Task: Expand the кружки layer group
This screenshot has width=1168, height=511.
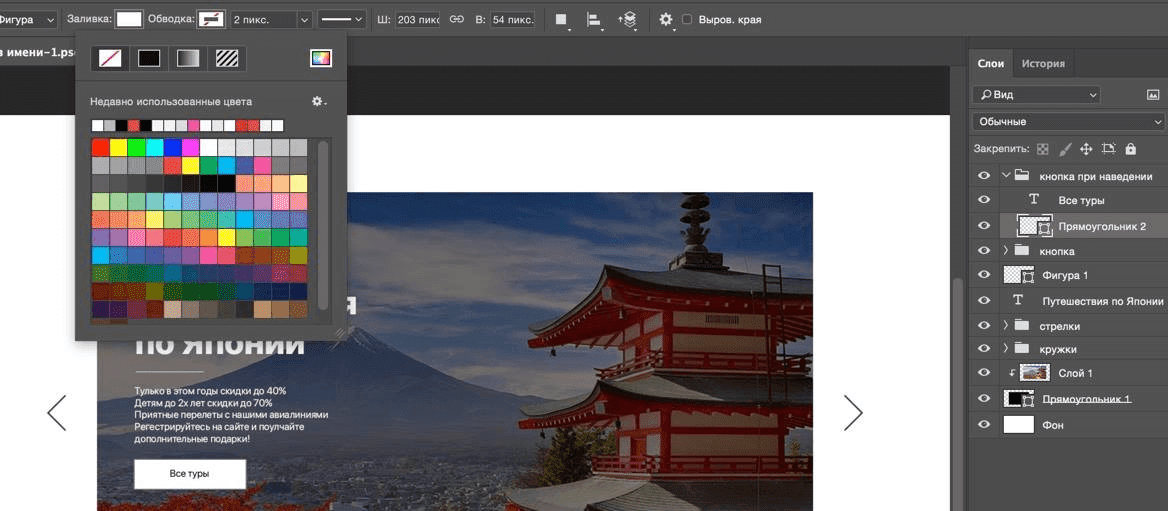Action: [1005, 348]
